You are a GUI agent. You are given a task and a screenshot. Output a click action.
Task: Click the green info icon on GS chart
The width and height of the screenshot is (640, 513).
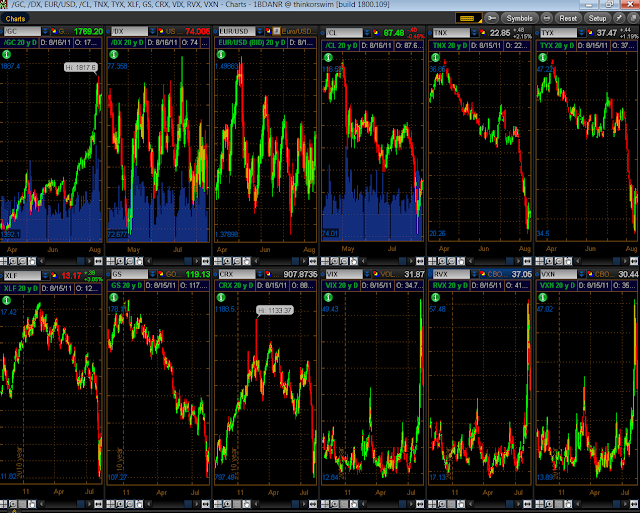click(x=113, y=297)
